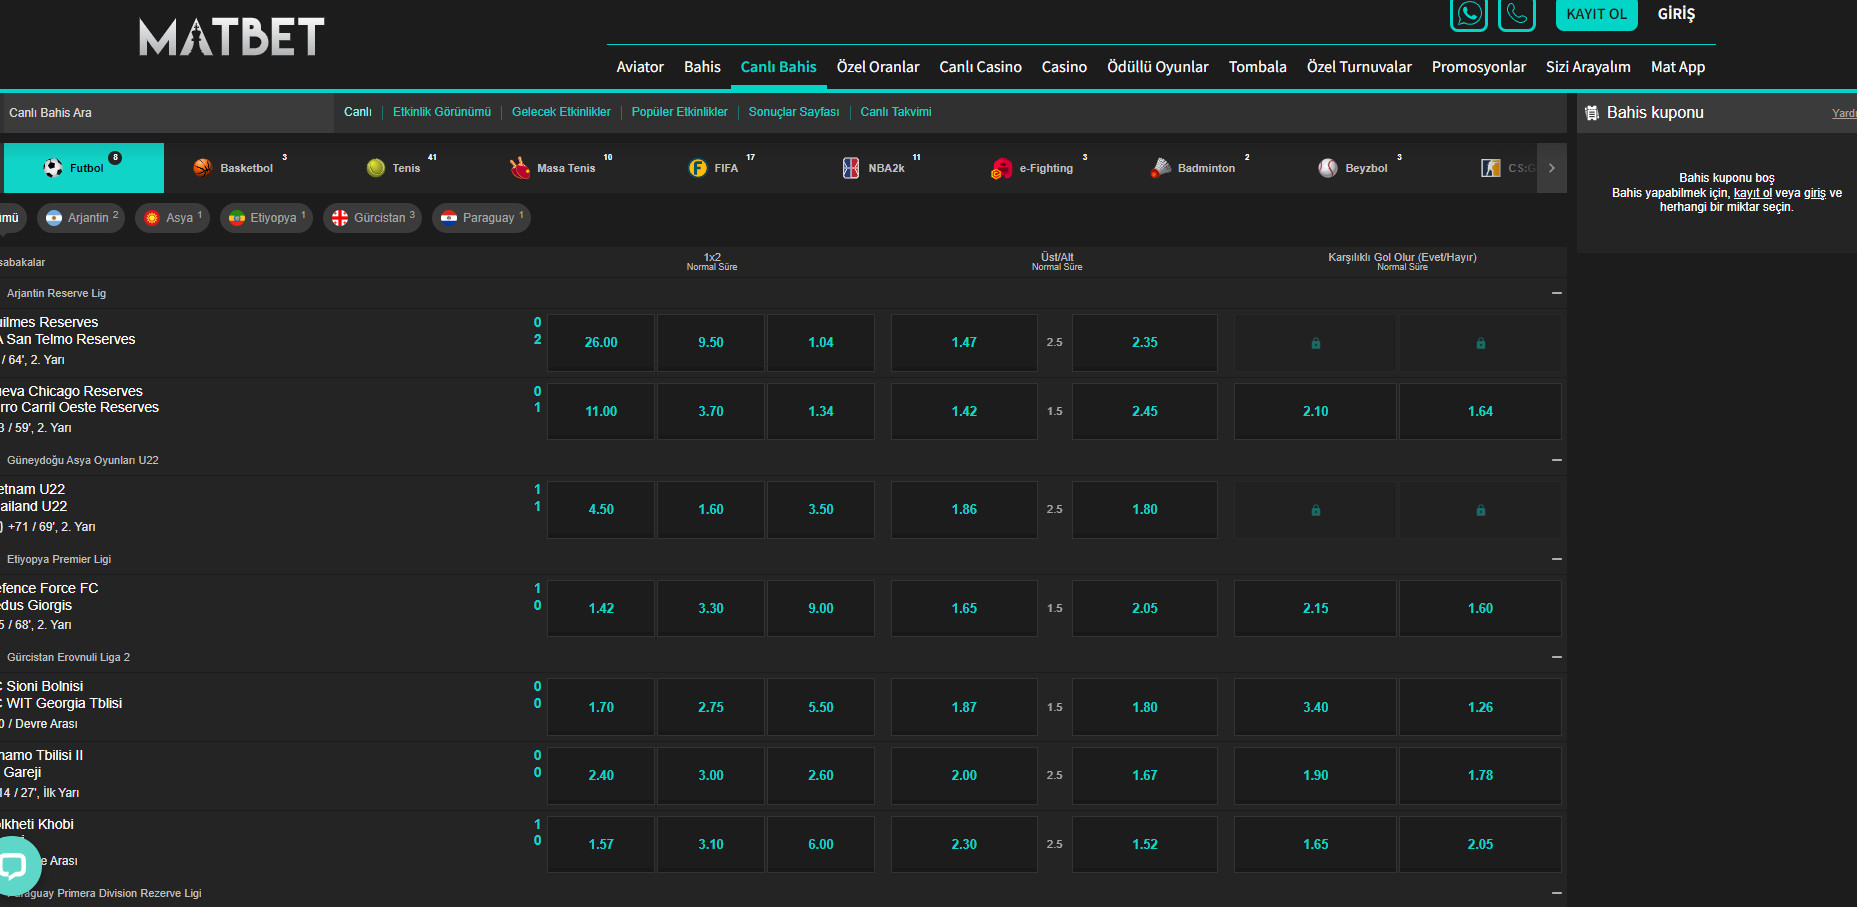The image size is (1857, 907).
Task: Open the Canlı Bahis tab
Action: point(778,67)
